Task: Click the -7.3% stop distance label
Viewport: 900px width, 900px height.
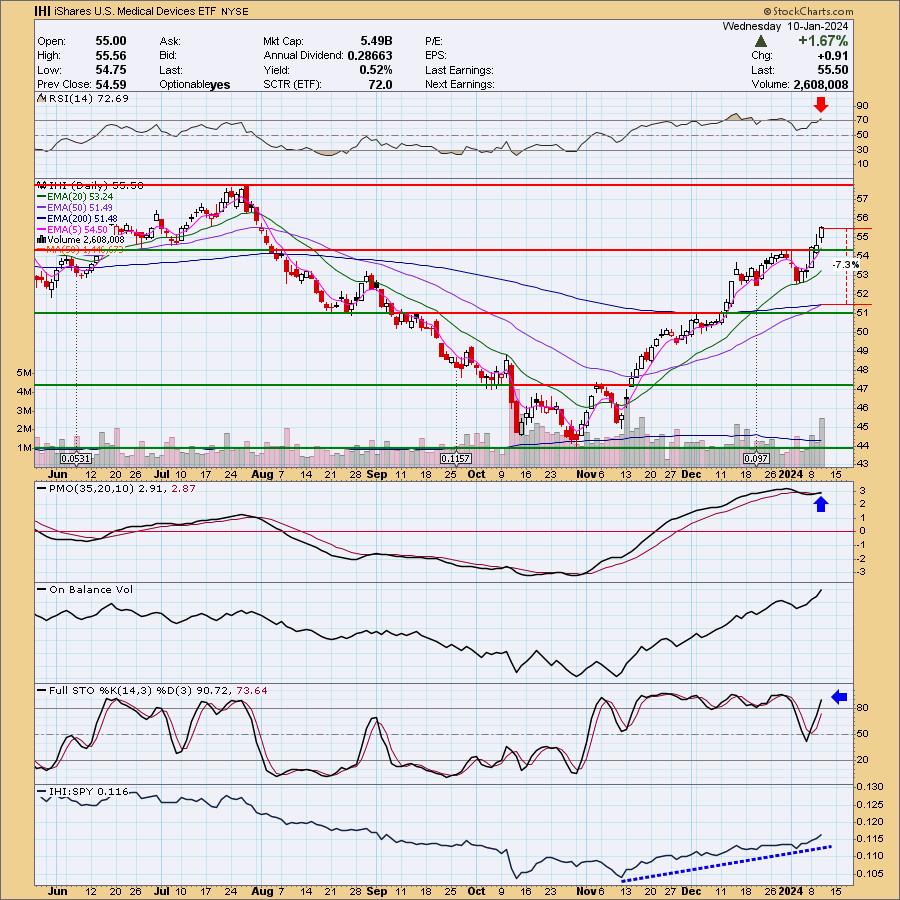Action: [x=846, y=265]
